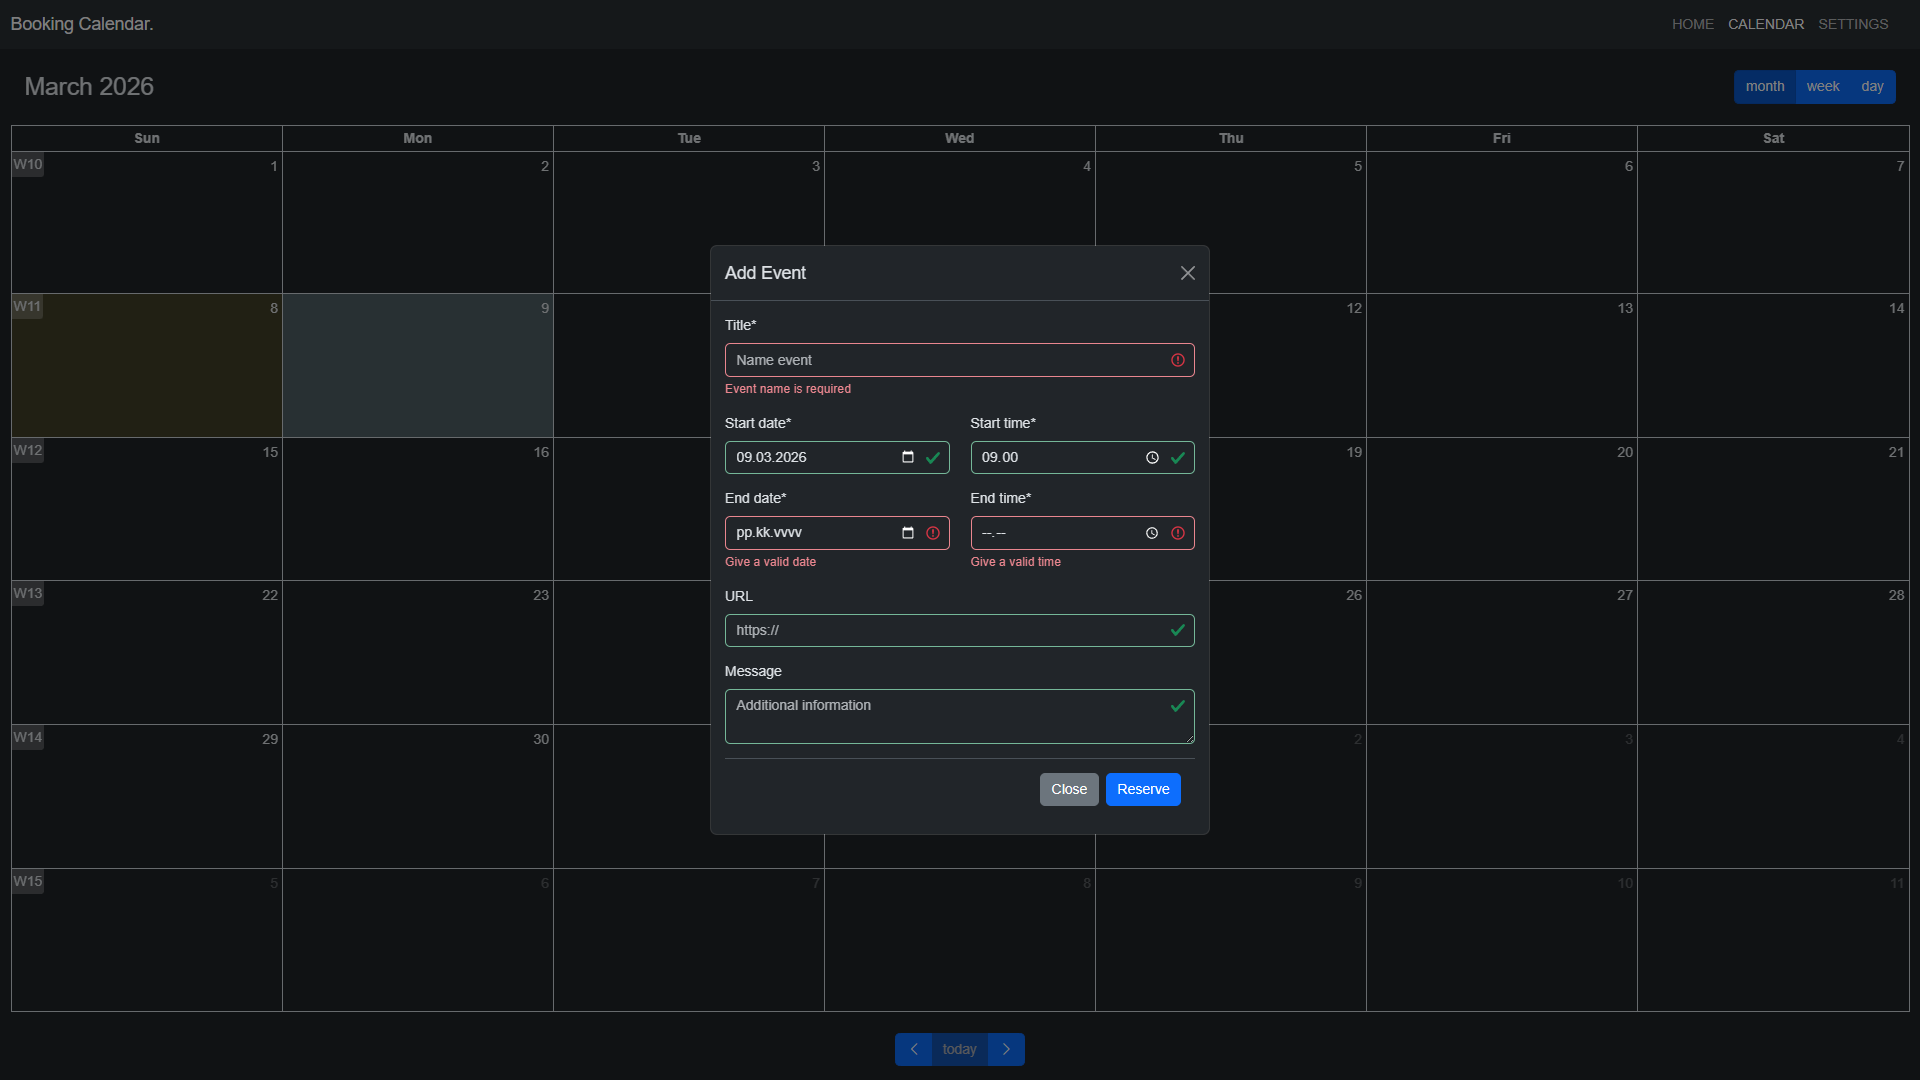Image resolution: width=1920 pixels, height=1080 pixels.
Task: Switch calendar to month view
Action: 1764,87
